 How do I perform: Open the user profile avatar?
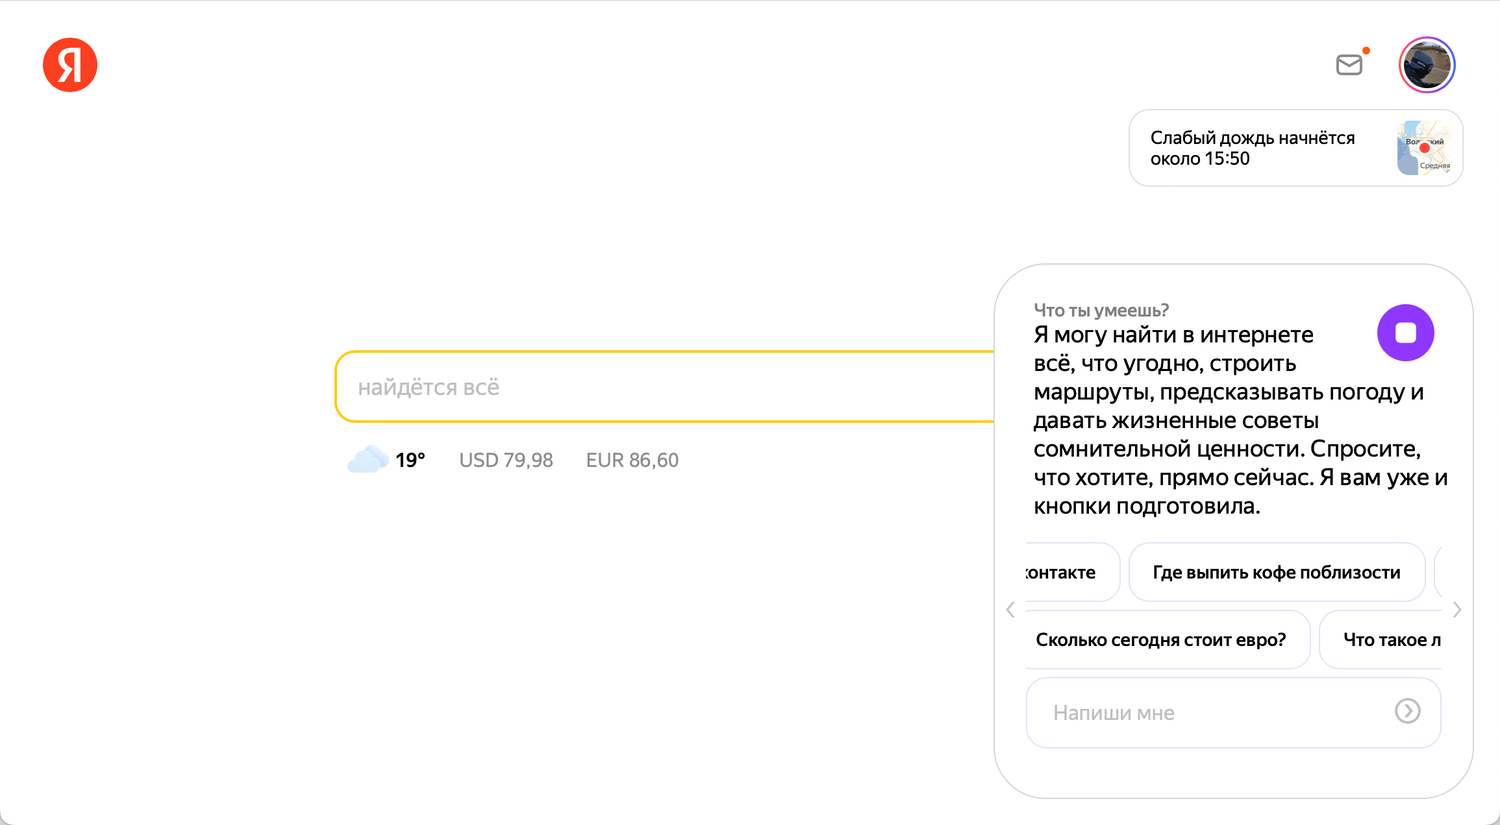click(x=1426, y=65)
